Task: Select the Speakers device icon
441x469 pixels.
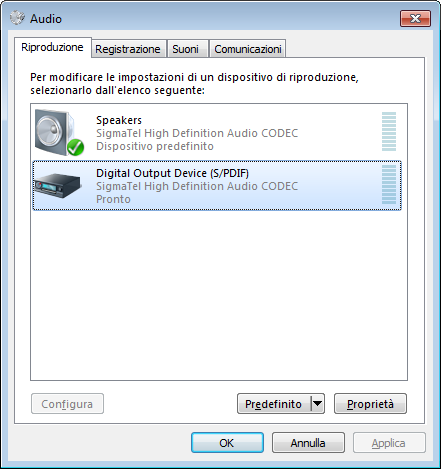Action: coord(59,132)
